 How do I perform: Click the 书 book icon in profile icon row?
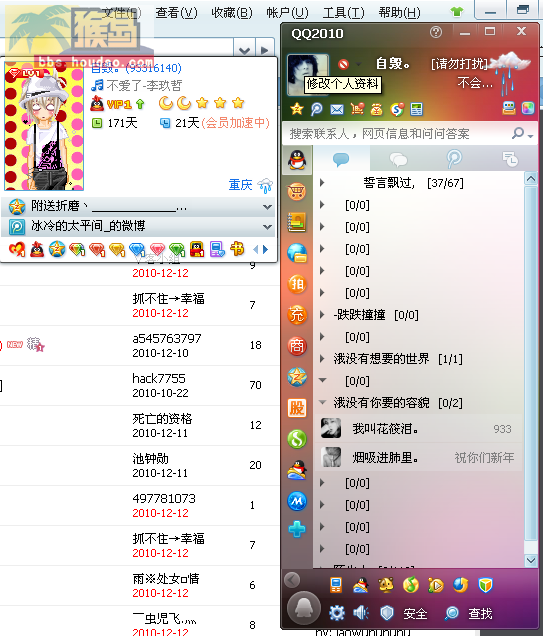(237, 249)
